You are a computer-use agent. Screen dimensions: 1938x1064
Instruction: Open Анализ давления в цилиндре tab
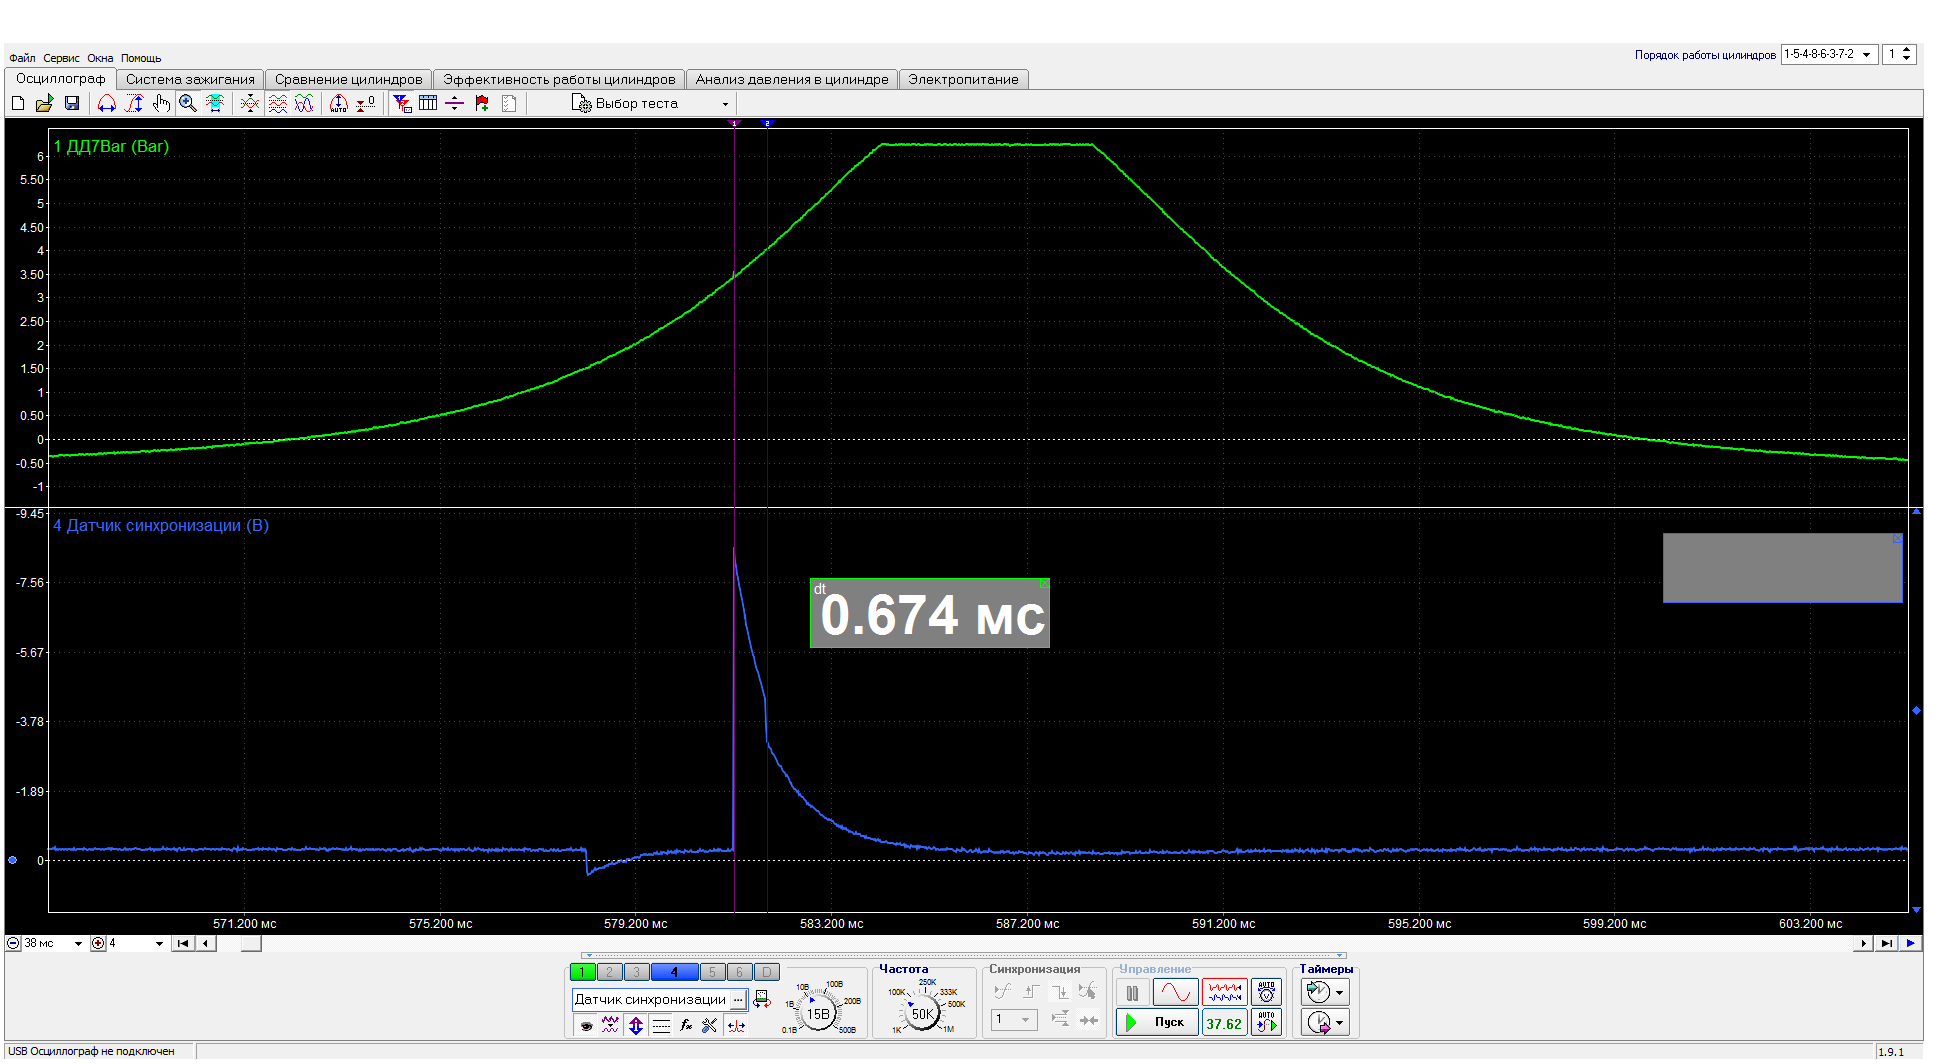(792, 79)
